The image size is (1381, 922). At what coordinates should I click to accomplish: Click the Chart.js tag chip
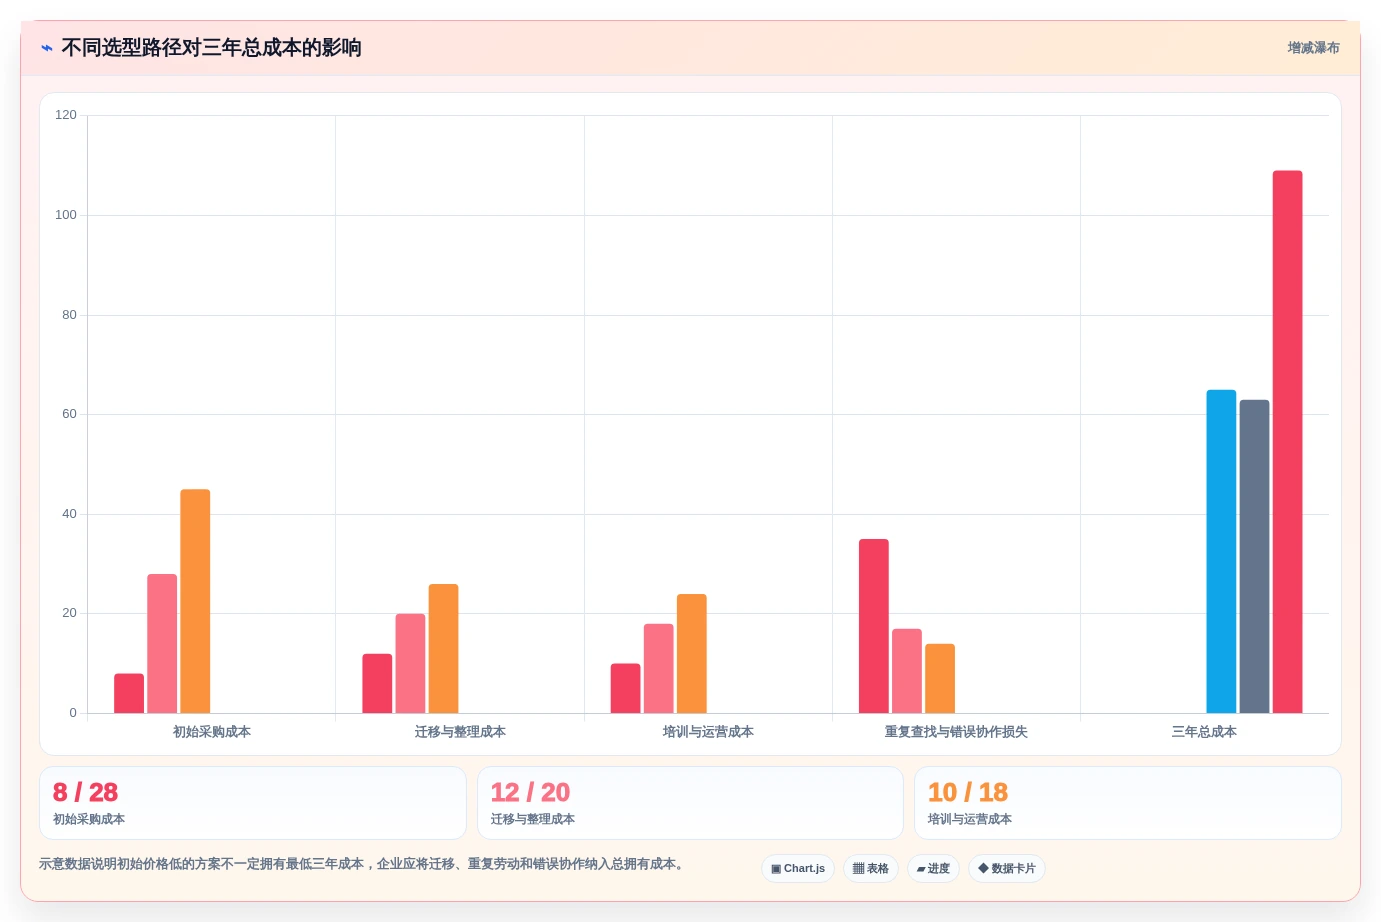tap(798, 869)
